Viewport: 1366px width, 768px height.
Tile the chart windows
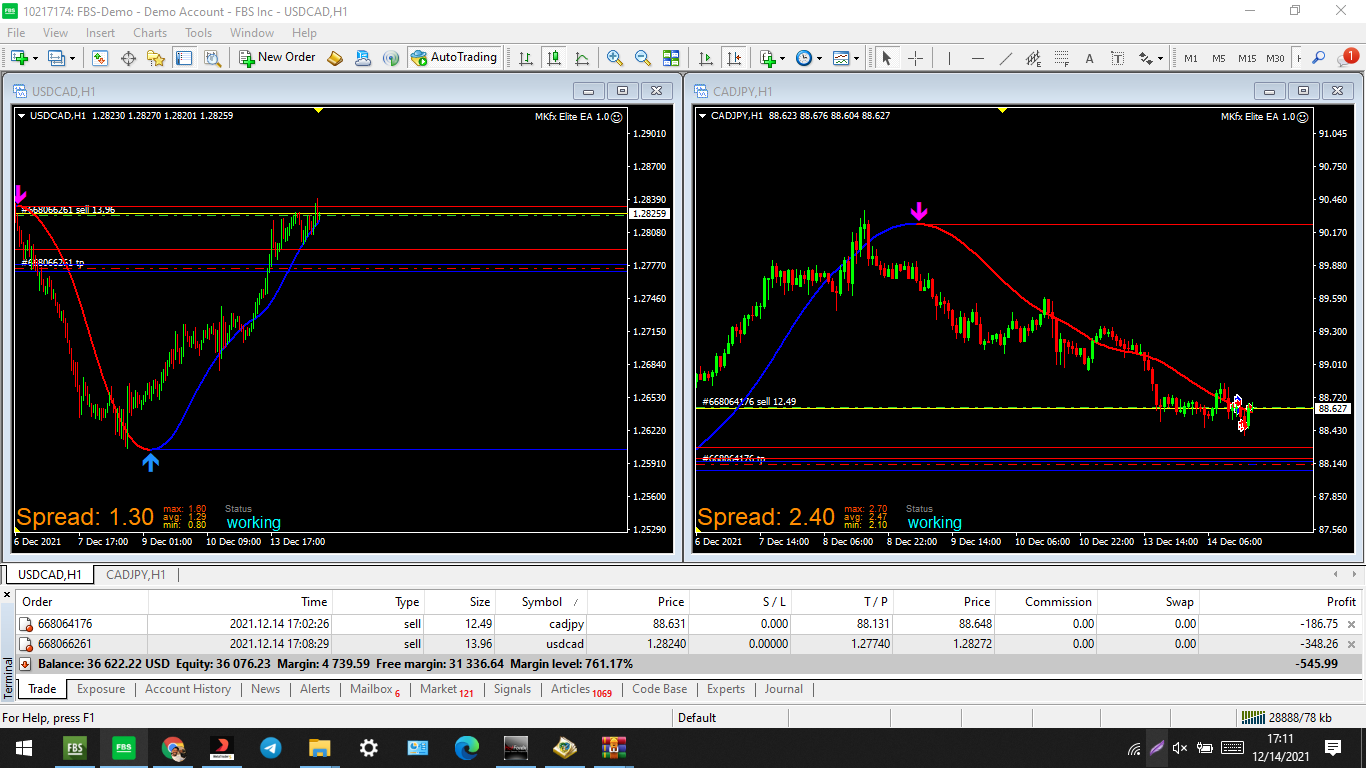point(671,58)
